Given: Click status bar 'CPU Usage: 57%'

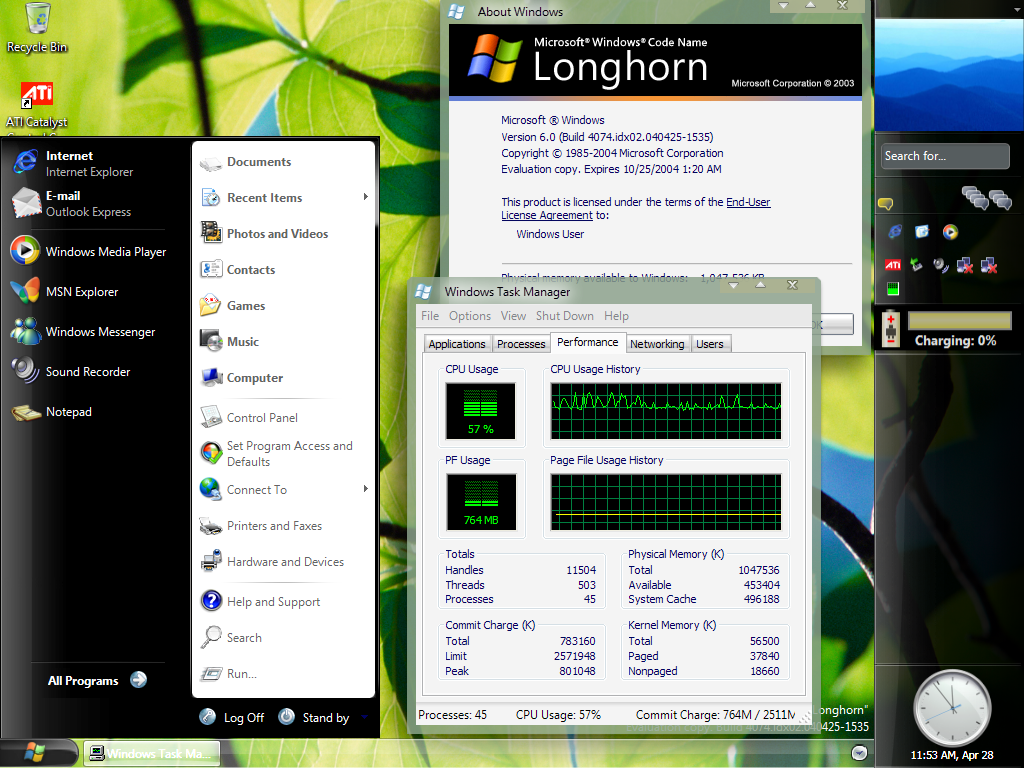Looking at the screenshot, I should point(558,714).
